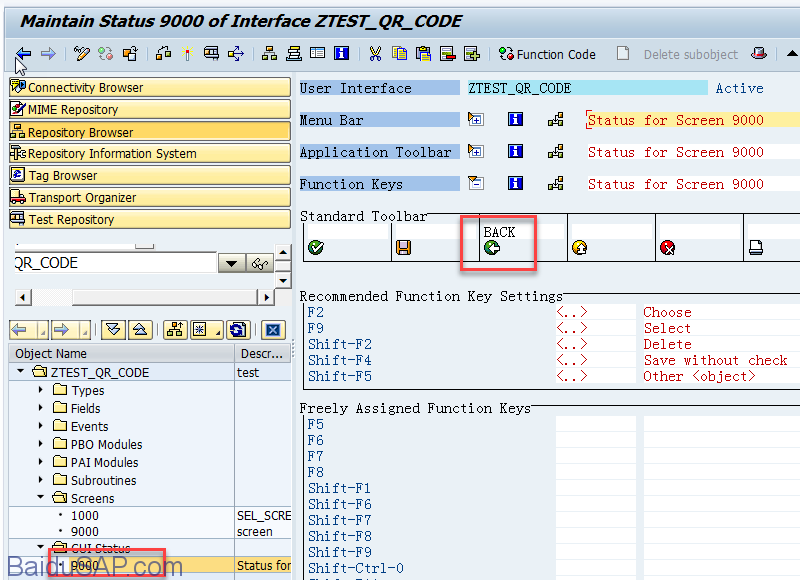This screenshot has width=800, height=580.
Task: Select screen 1000 in object tree
Action: click(84, 515)
